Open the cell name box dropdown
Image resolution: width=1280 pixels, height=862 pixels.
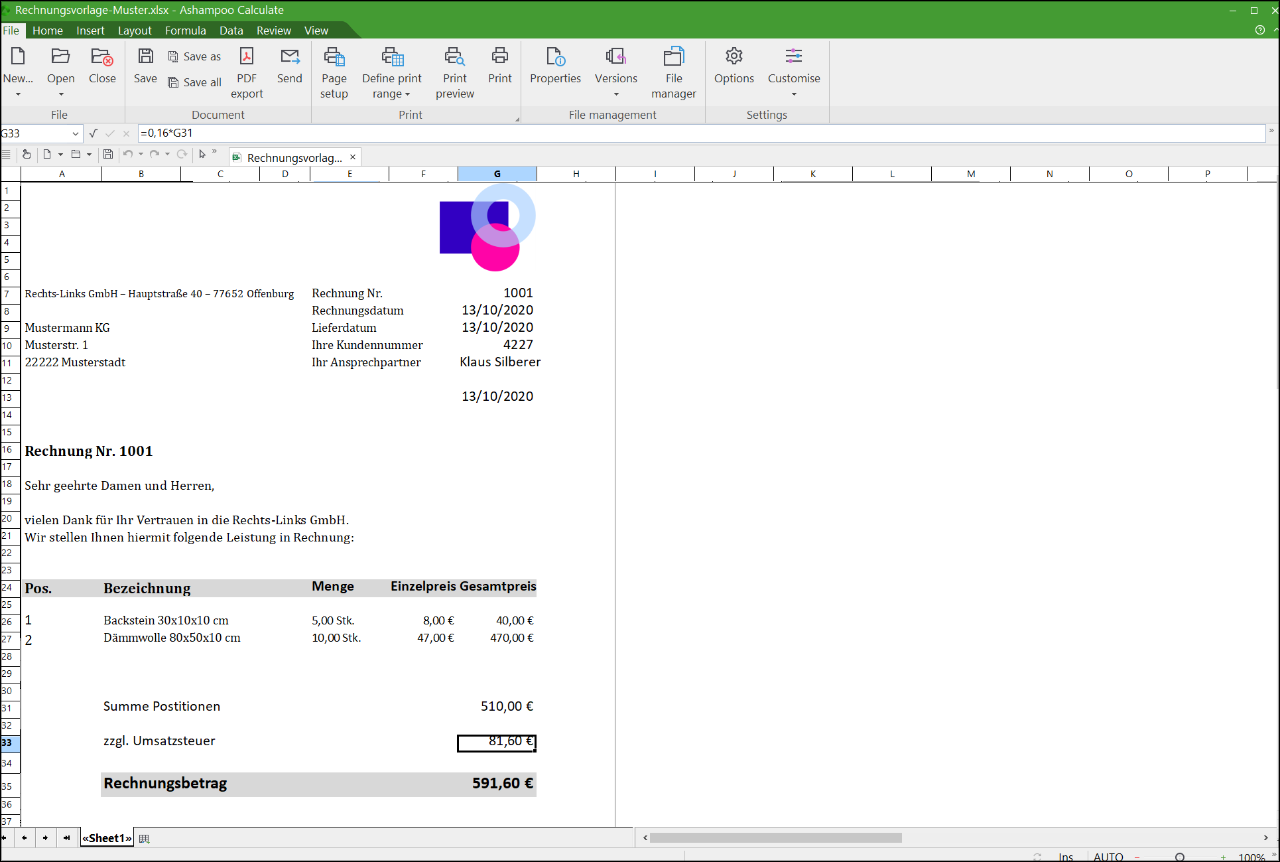(x=76, y=133)
